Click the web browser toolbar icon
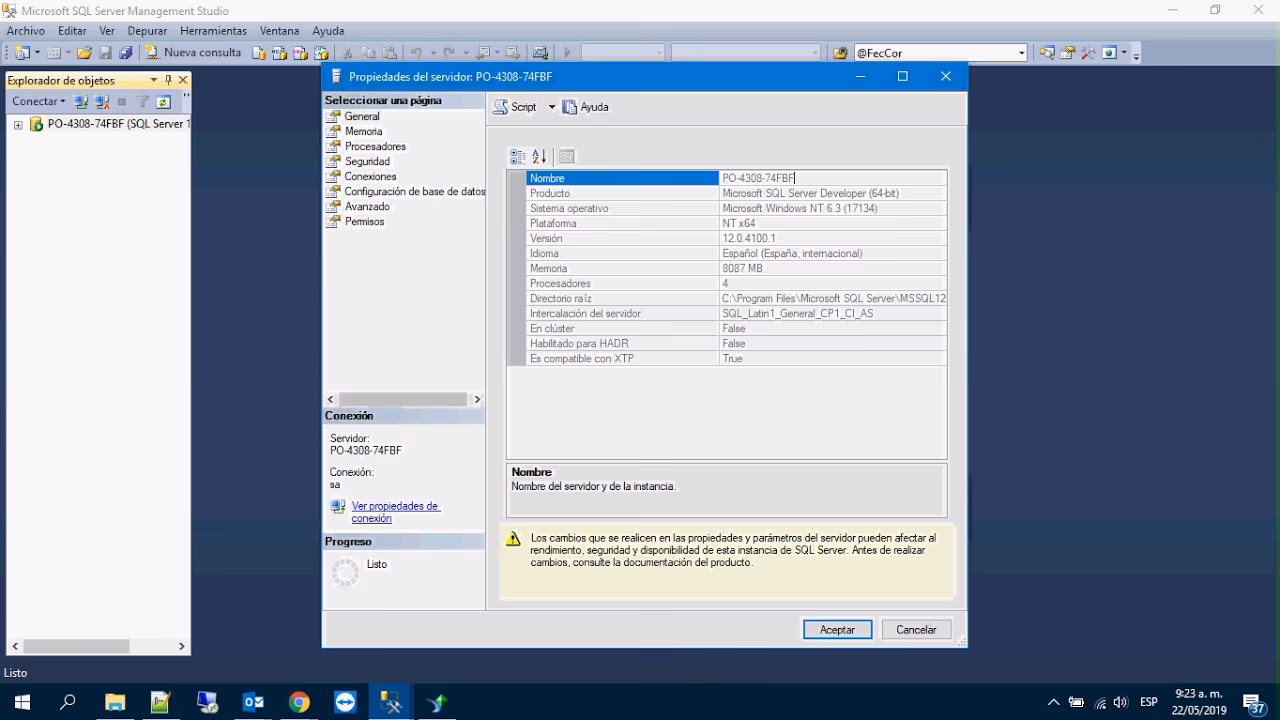The height and width of the screenshot is (720, 1280). click(1109, 53)
